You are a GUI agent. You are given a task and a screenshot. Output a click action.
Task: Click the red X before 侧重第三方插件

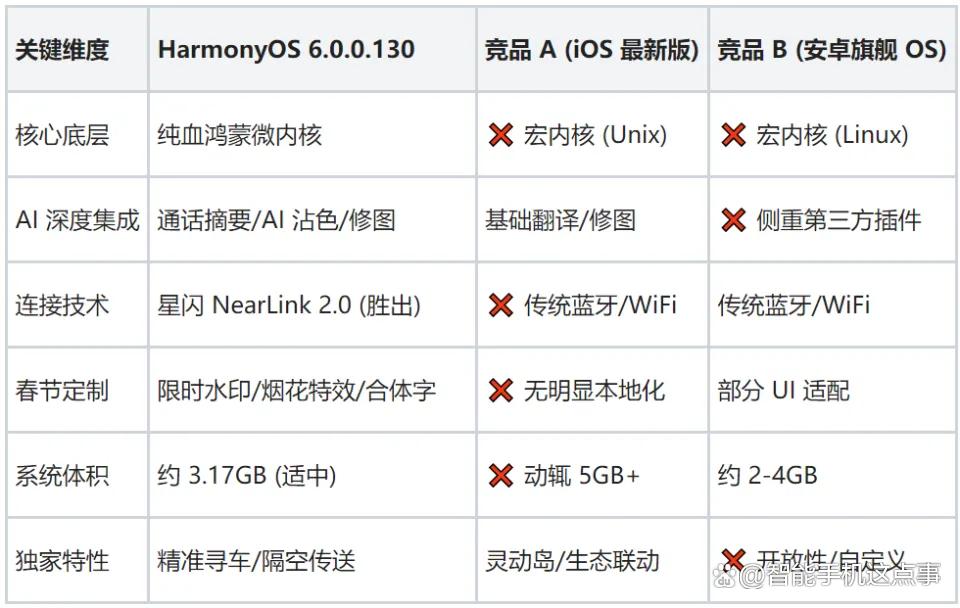pos(733,220)
